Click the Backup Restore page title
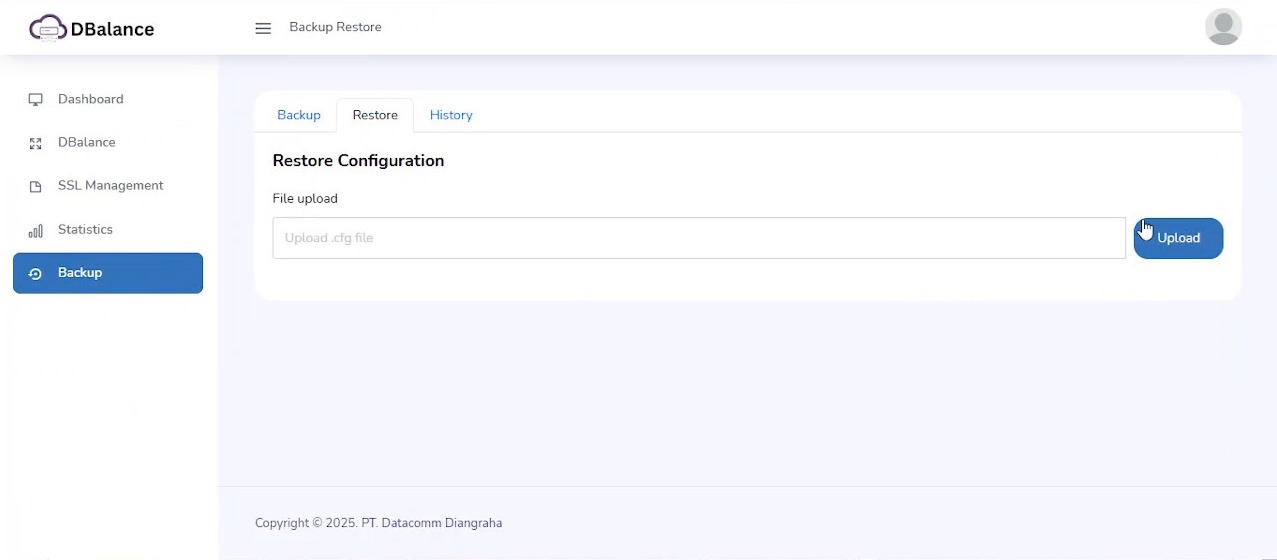The height and width of the screenshot is (560, 1277). pyautogui.click(x=335, y=27)
